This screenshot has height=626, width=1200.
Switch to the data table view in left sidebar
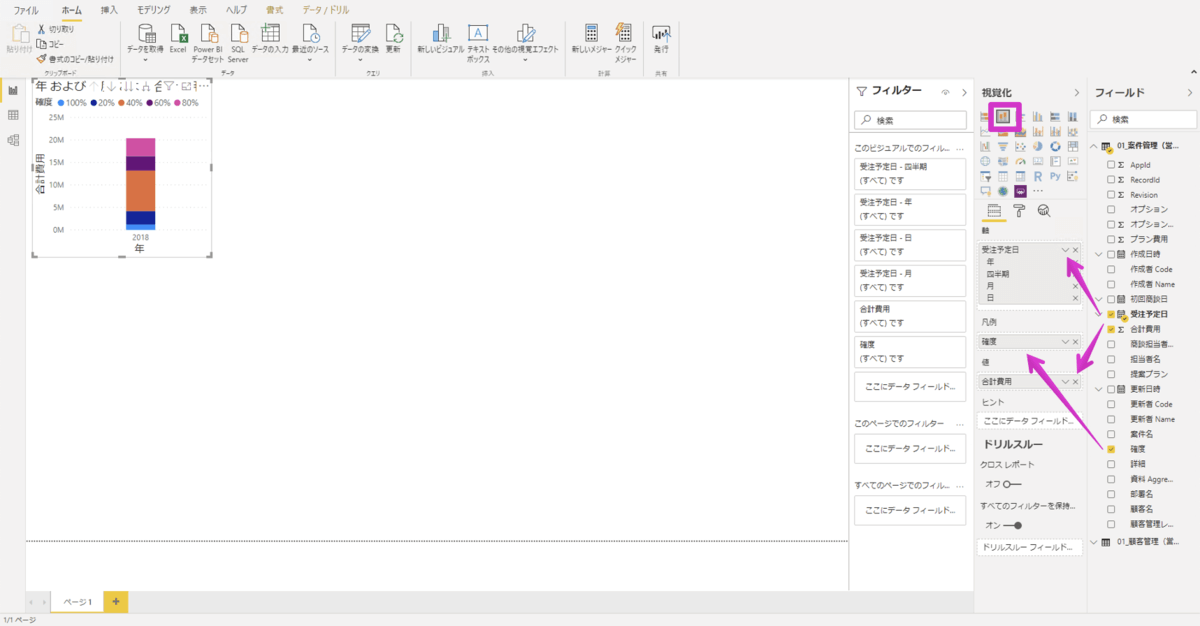pos(13,115)
